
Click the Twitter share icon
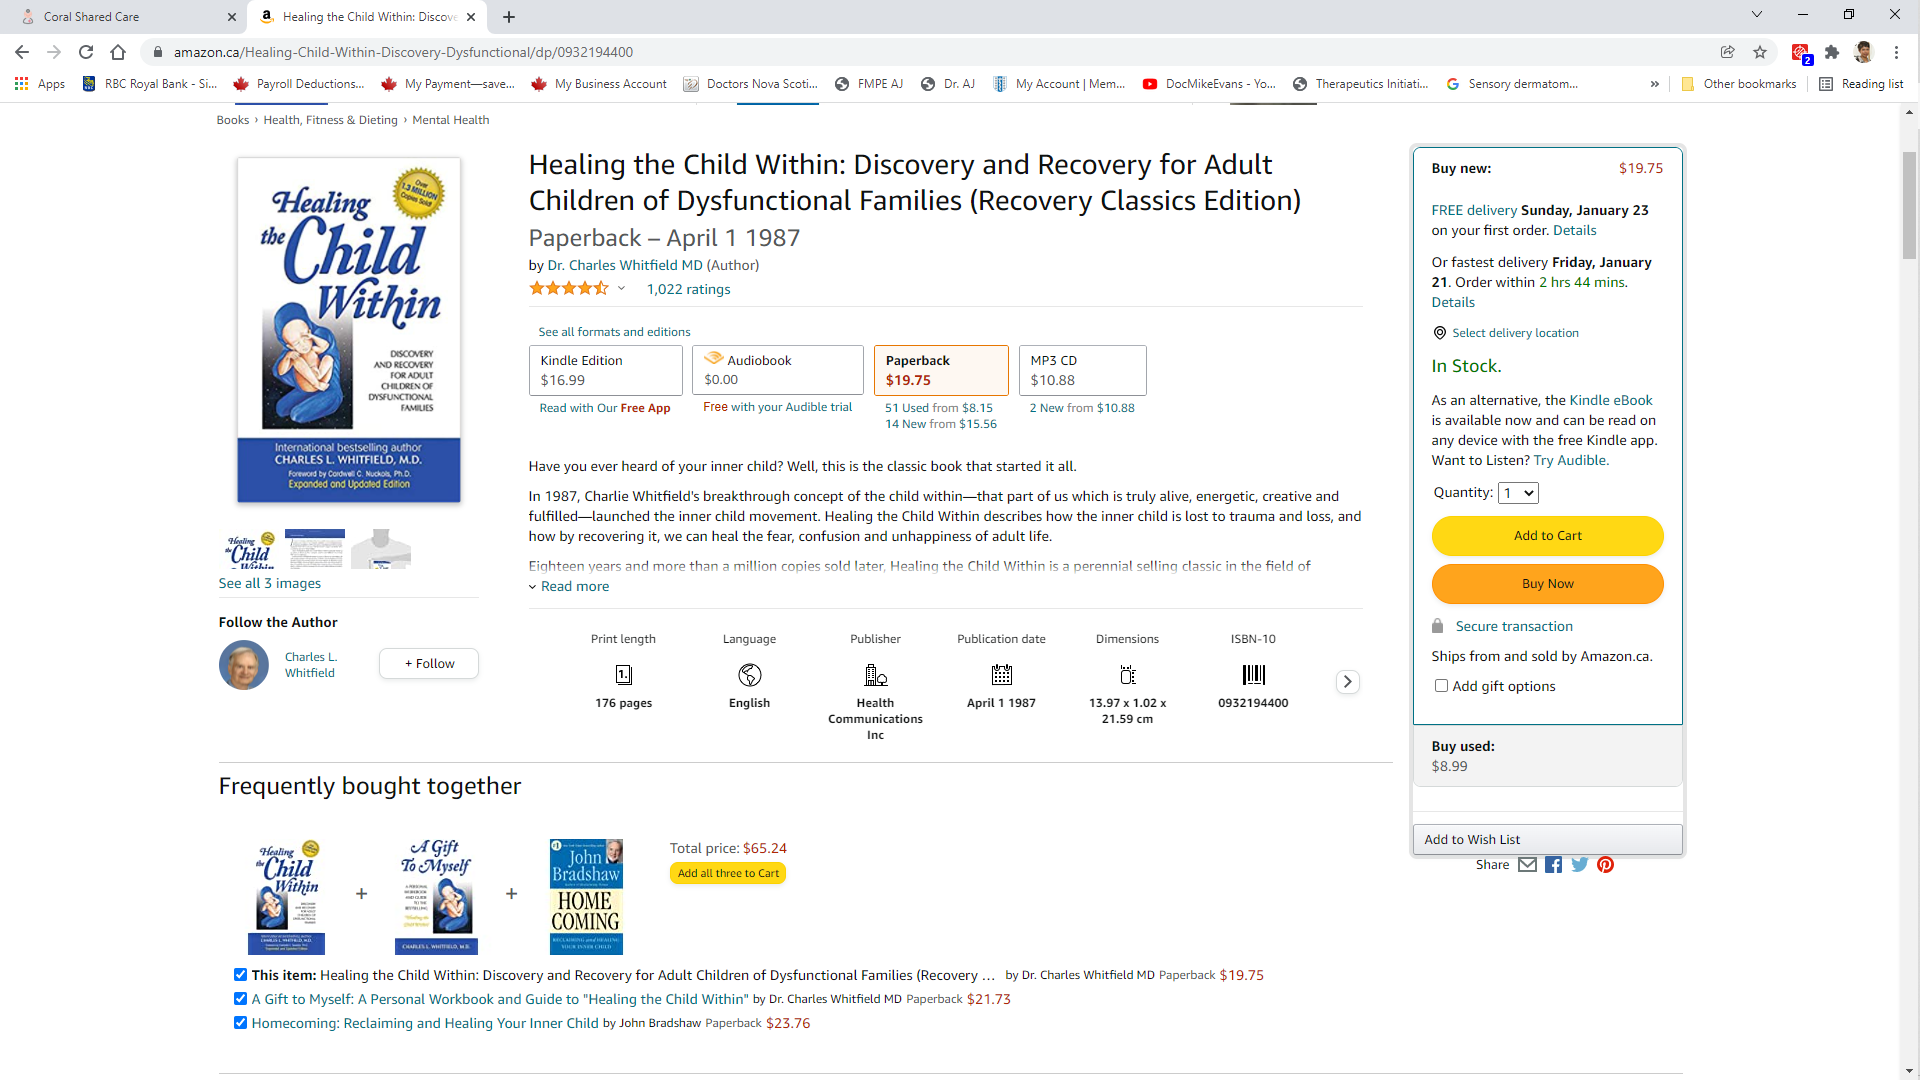point(1579,865)
